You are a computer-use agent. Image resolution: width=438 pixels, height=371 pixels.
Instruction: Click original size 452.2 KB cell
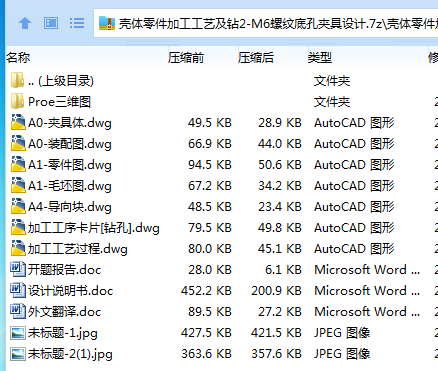206,291
